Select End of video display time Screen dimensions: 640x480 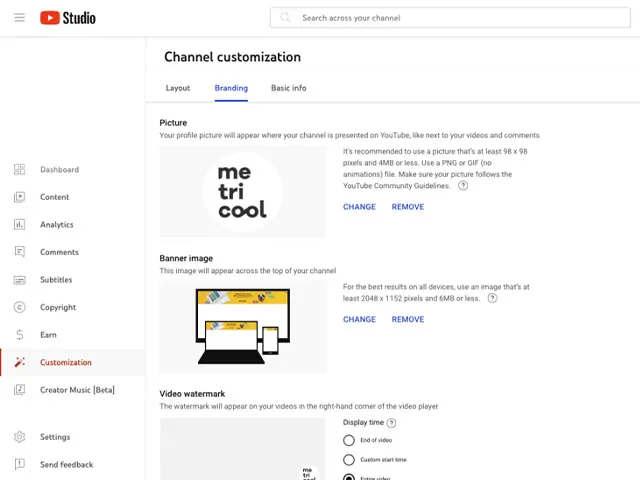pyautogui.click(x=349, y=440)
